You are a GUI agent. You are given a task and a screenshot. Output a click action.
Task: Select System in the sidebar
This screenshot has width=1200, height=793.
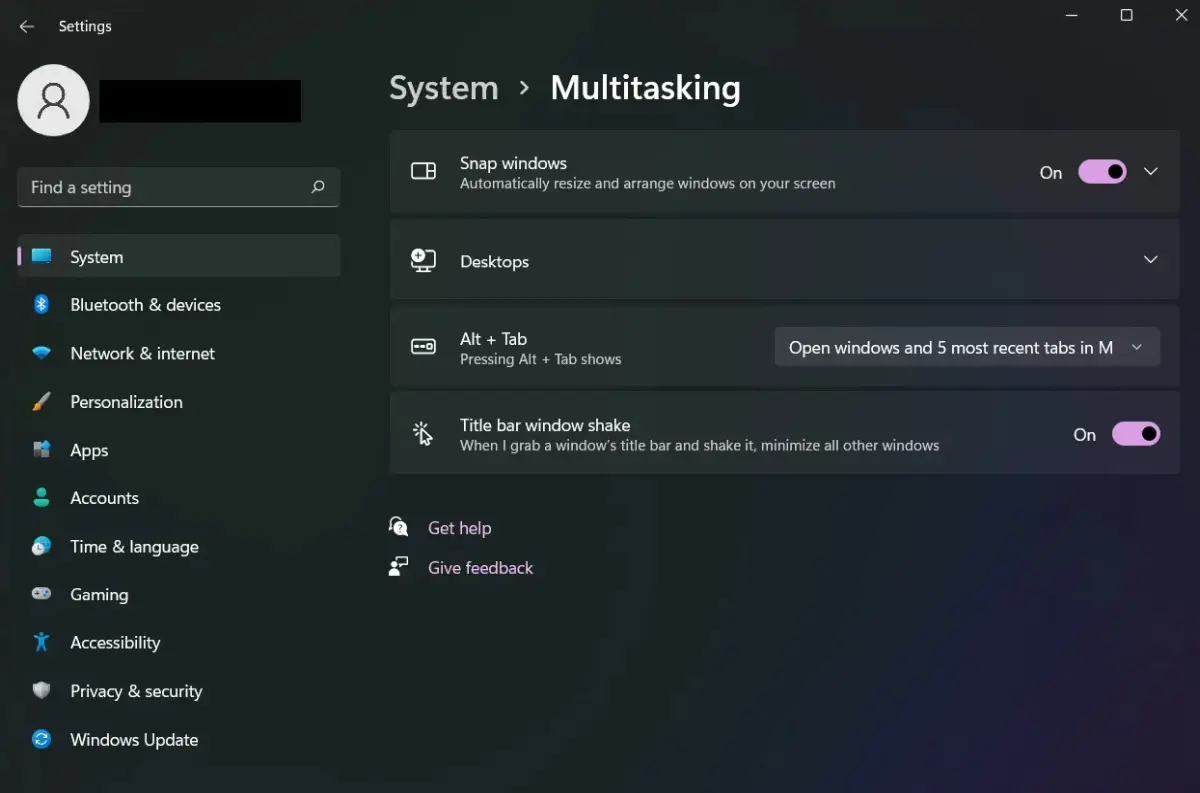pyautogui.click(x=96, y=256)
